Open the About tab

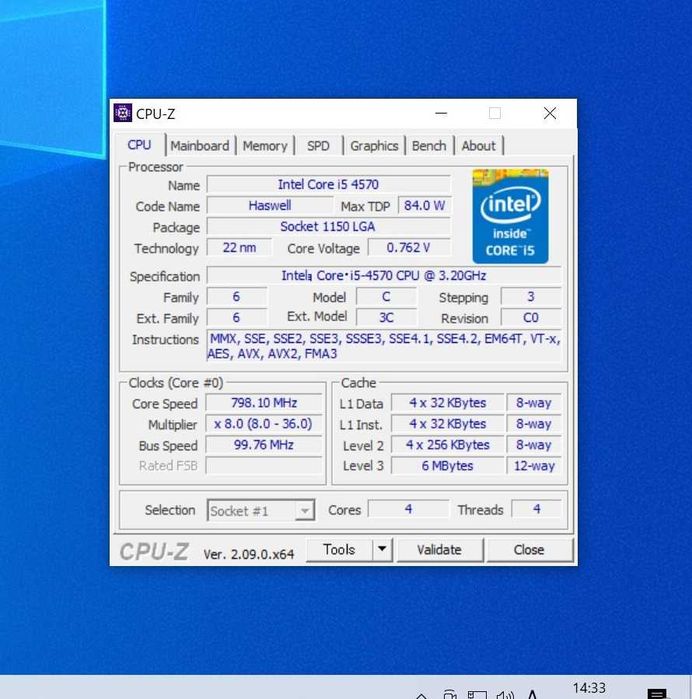tap(478, 146)
